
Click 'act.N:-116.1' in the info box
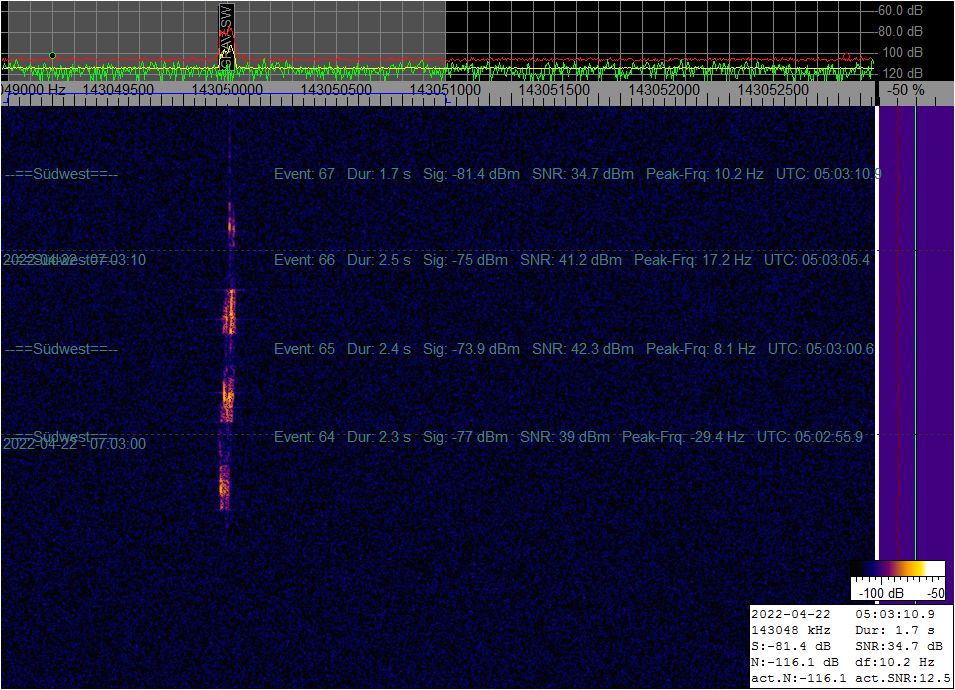click(x=798, y=677)
